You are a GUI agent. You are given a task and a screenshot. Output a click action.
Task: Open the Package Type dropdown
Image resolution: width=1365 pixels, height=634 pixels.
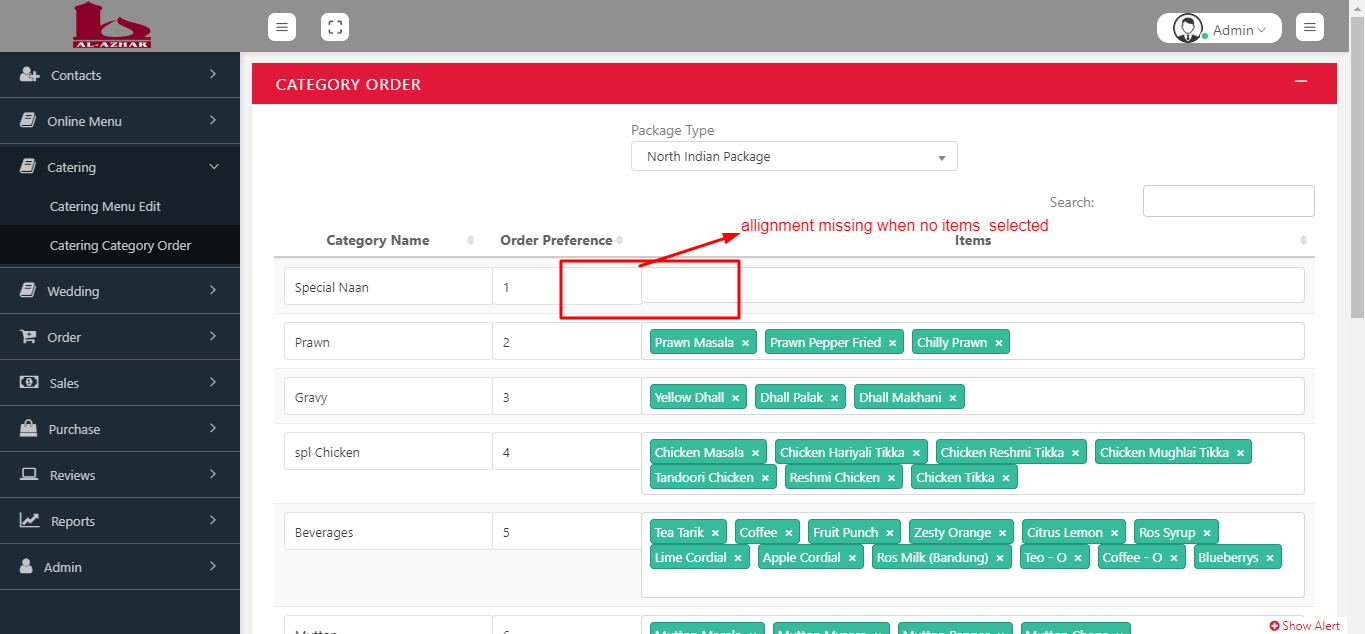click(x=794, y=157)
